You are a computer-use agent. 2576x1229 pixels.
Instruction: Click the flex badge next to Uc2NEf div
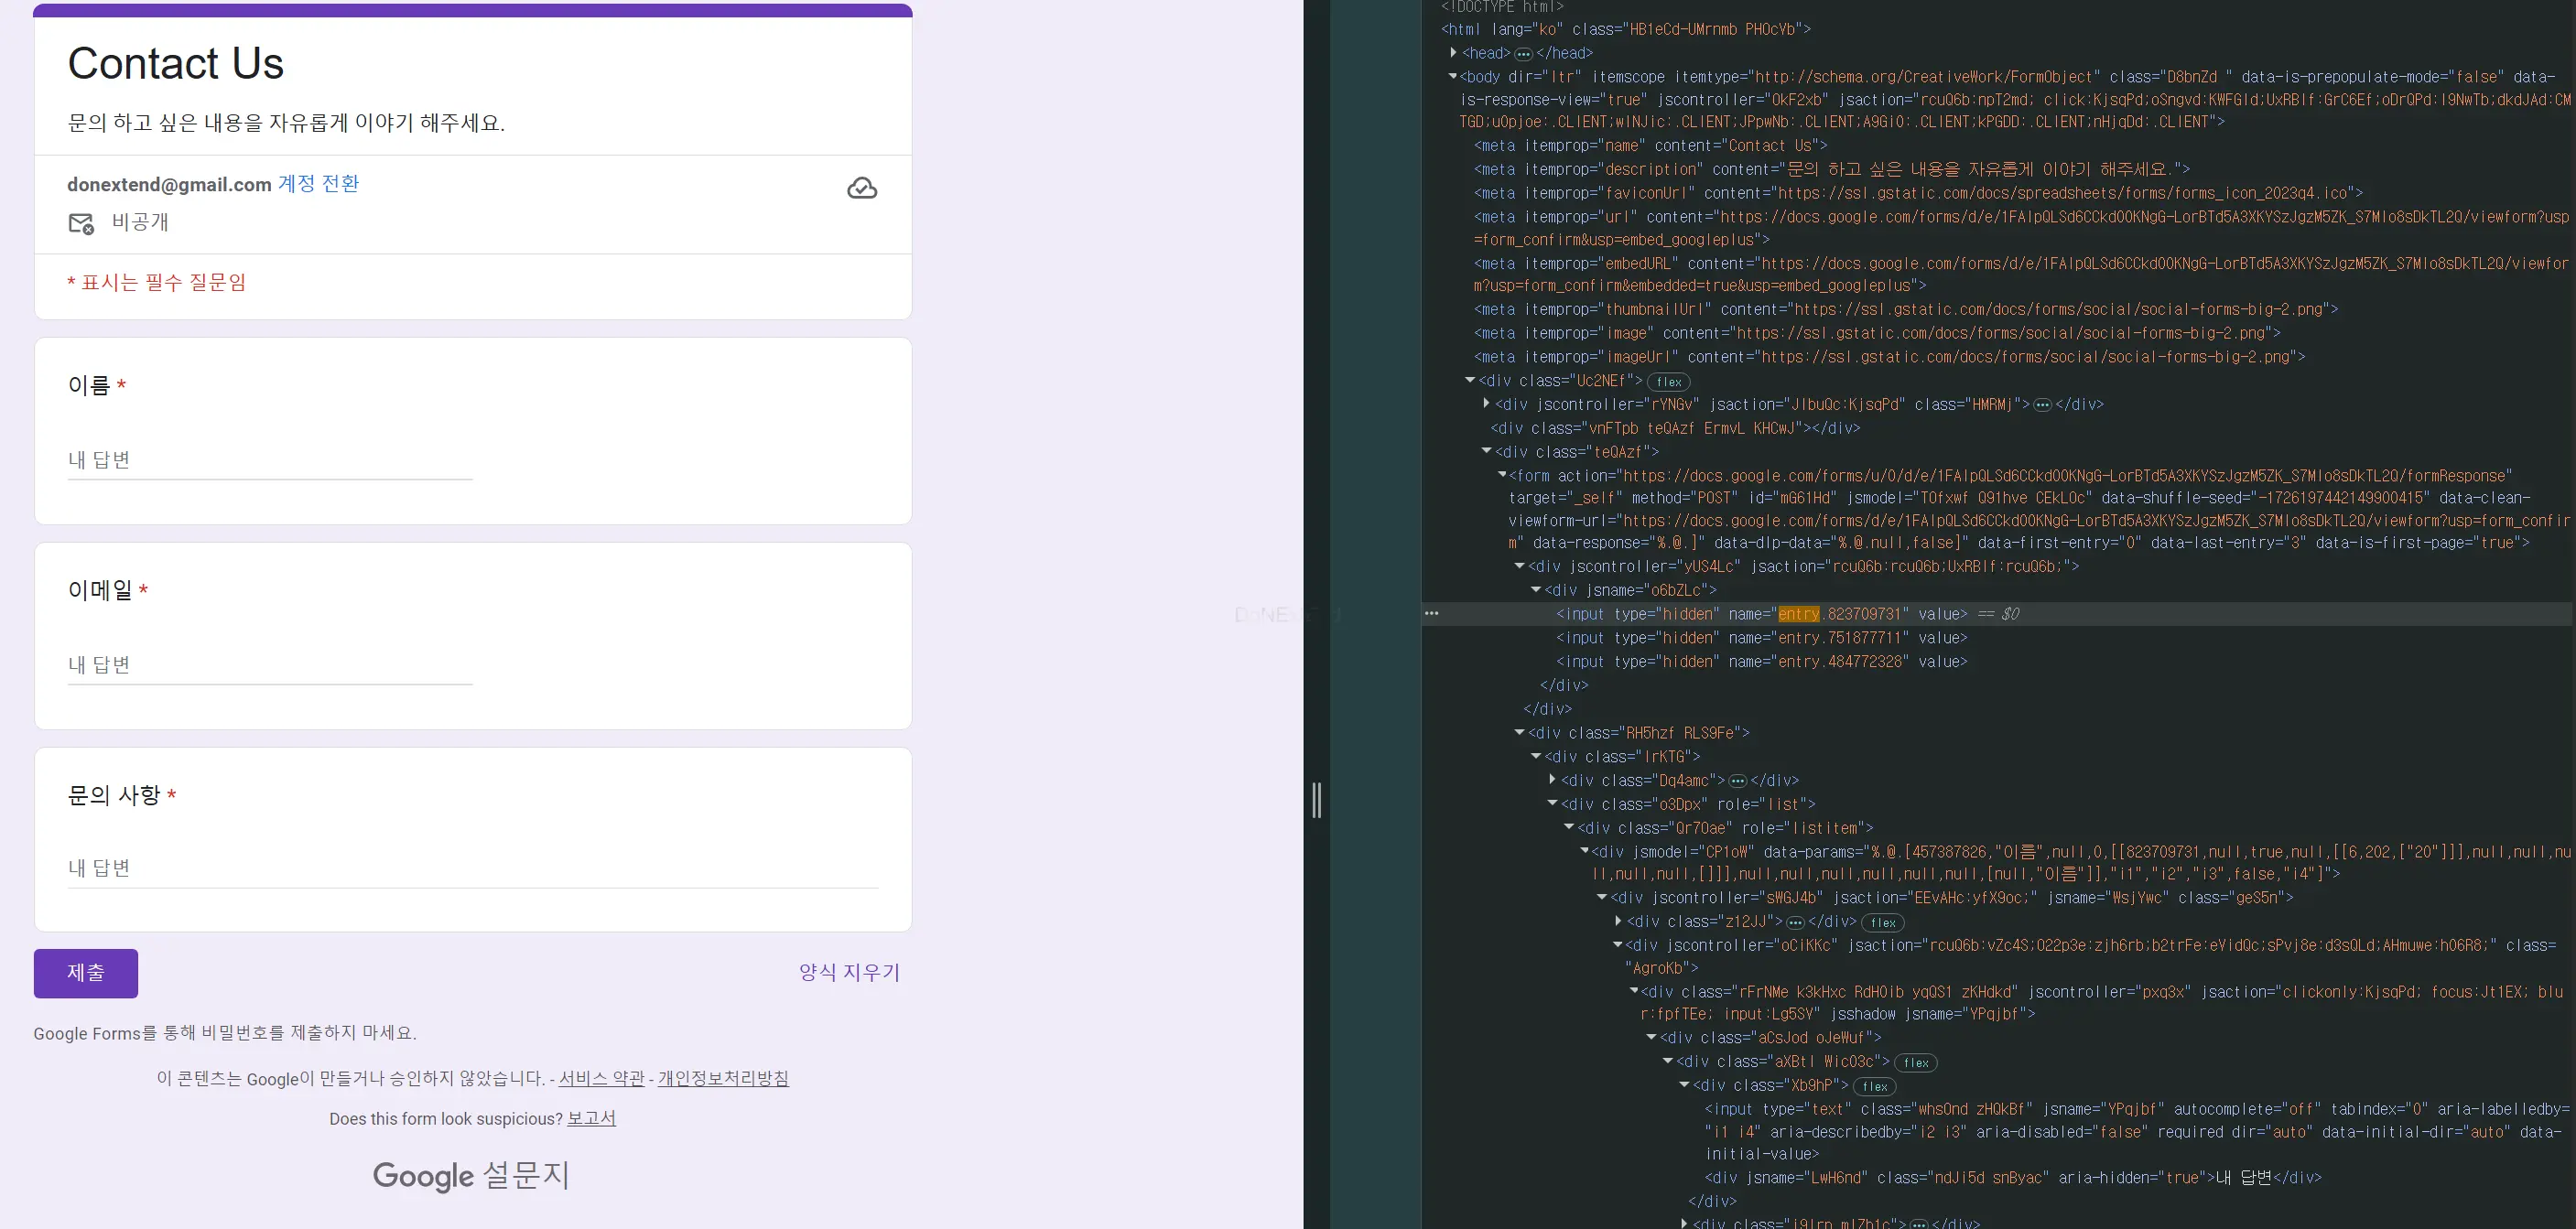[x=1668, y=382]
